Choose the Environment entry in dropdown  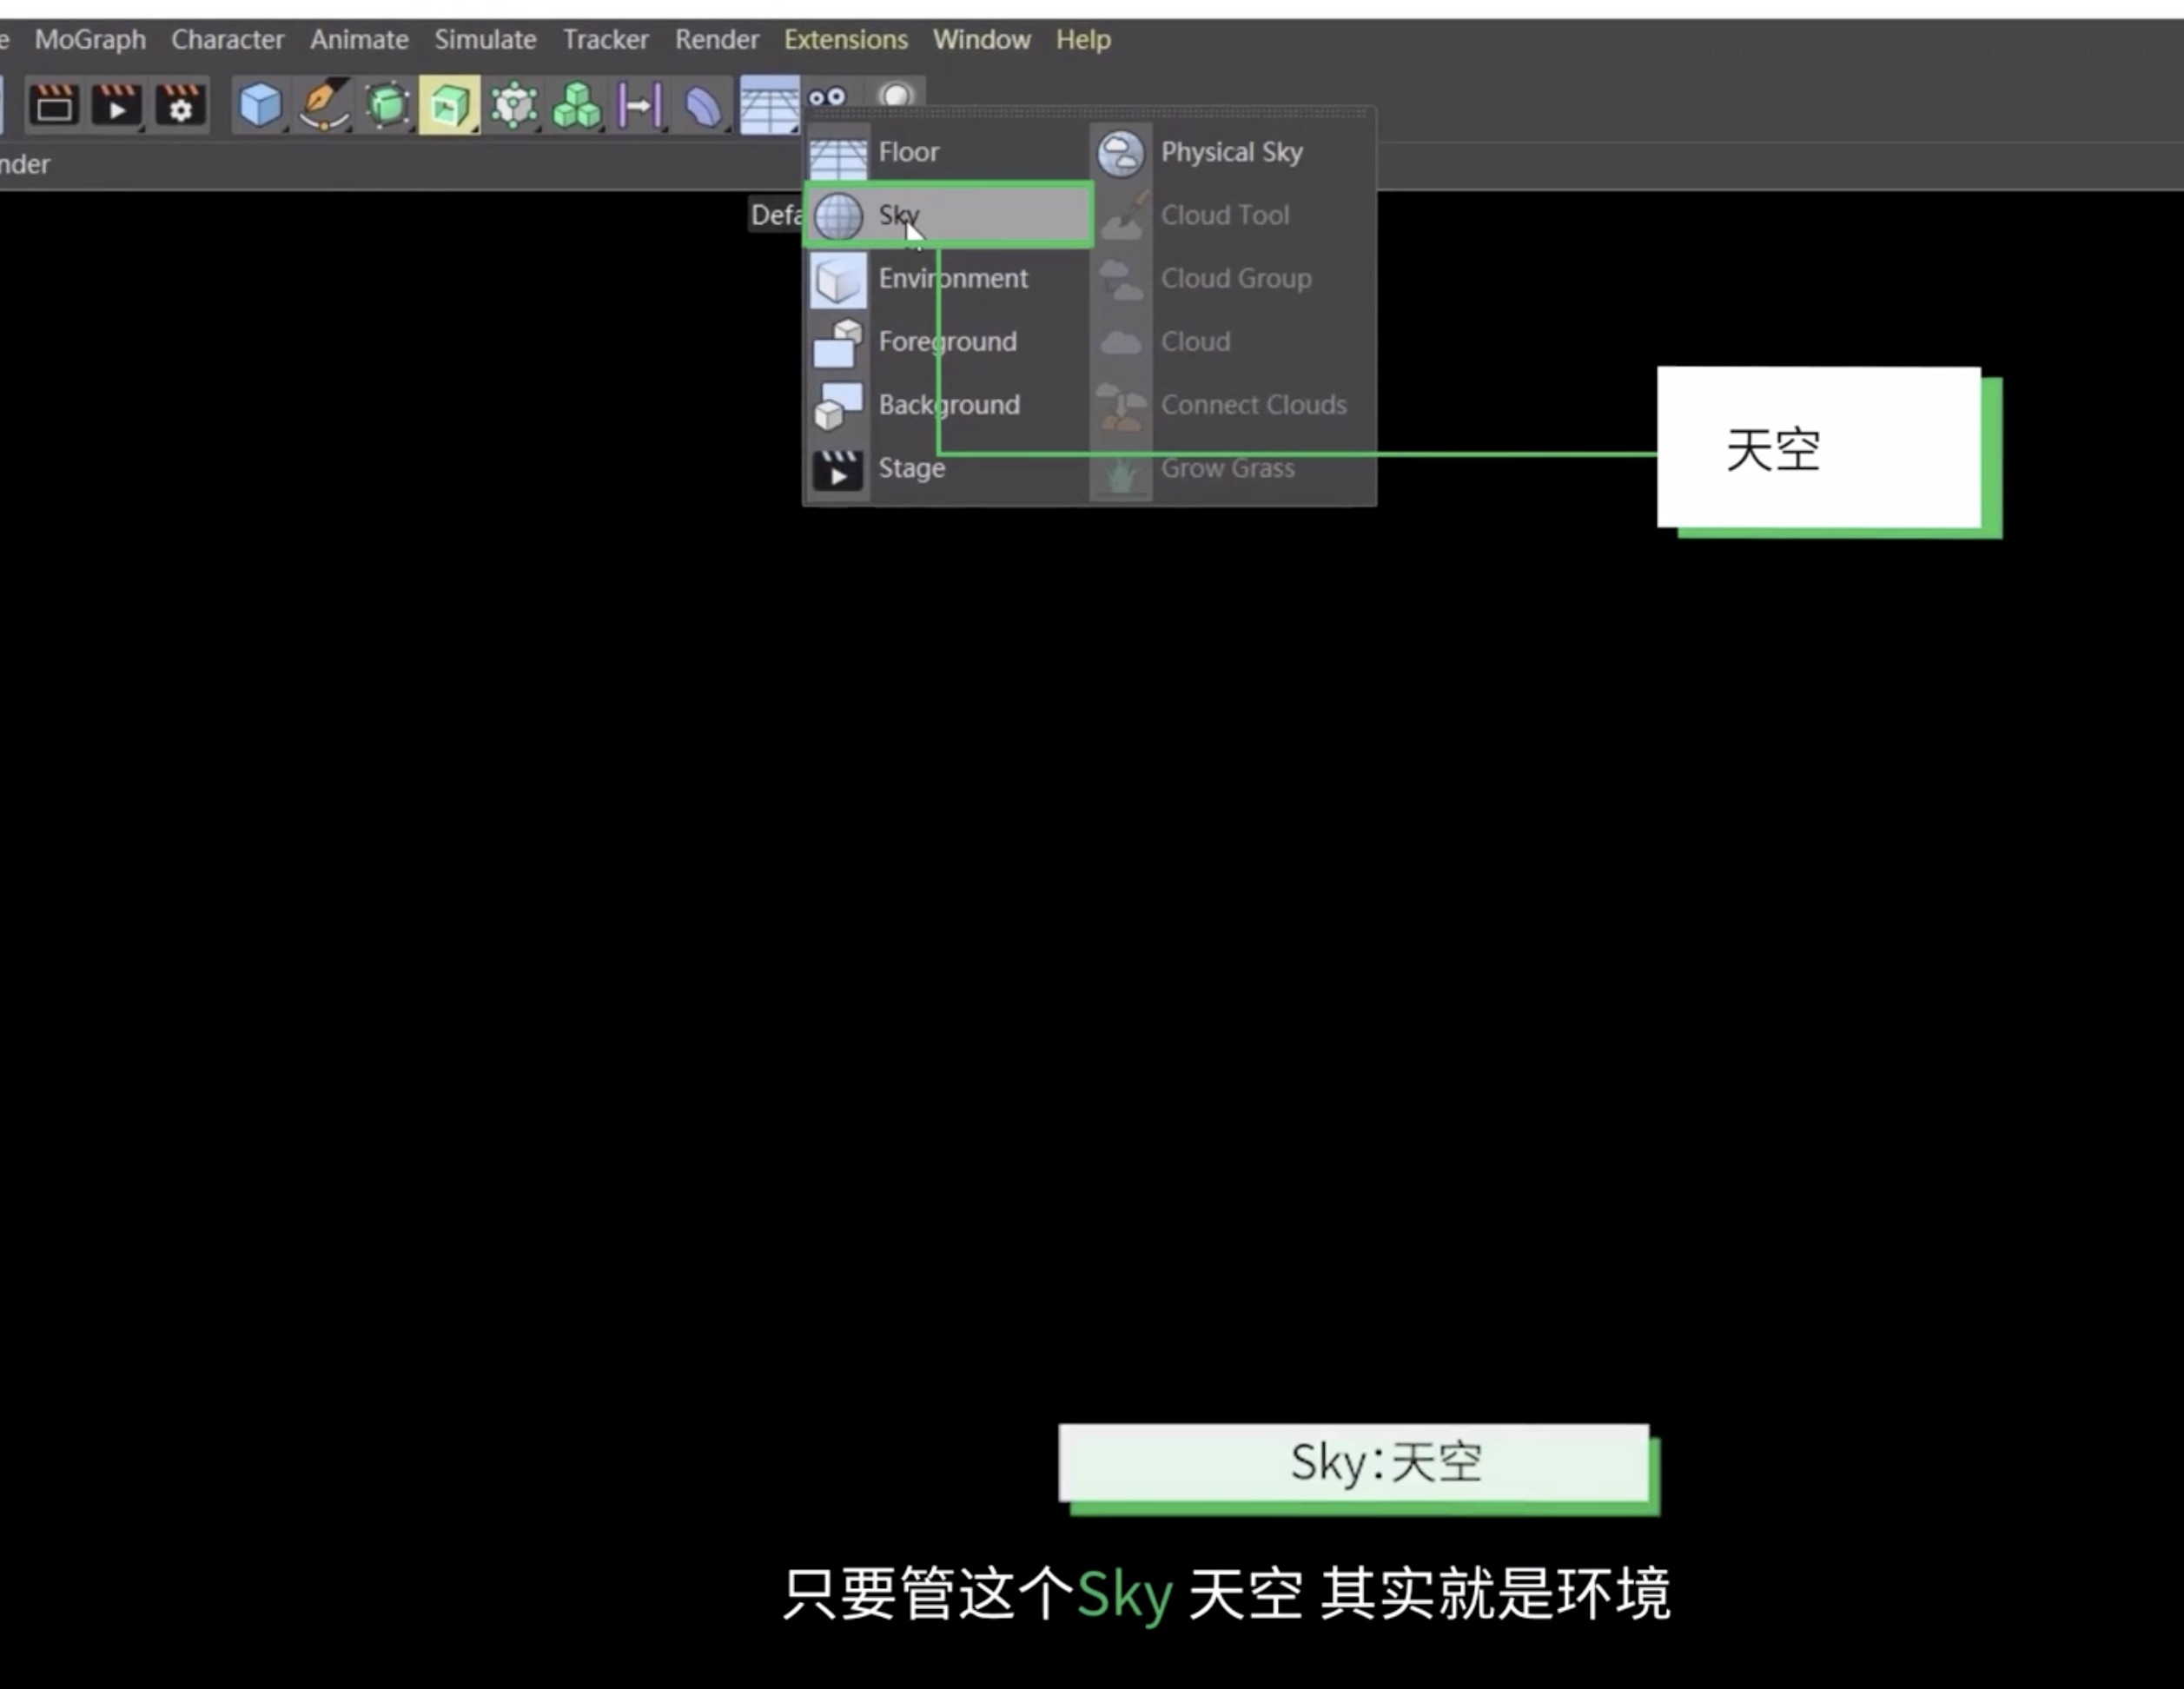(x=948, y=278)
